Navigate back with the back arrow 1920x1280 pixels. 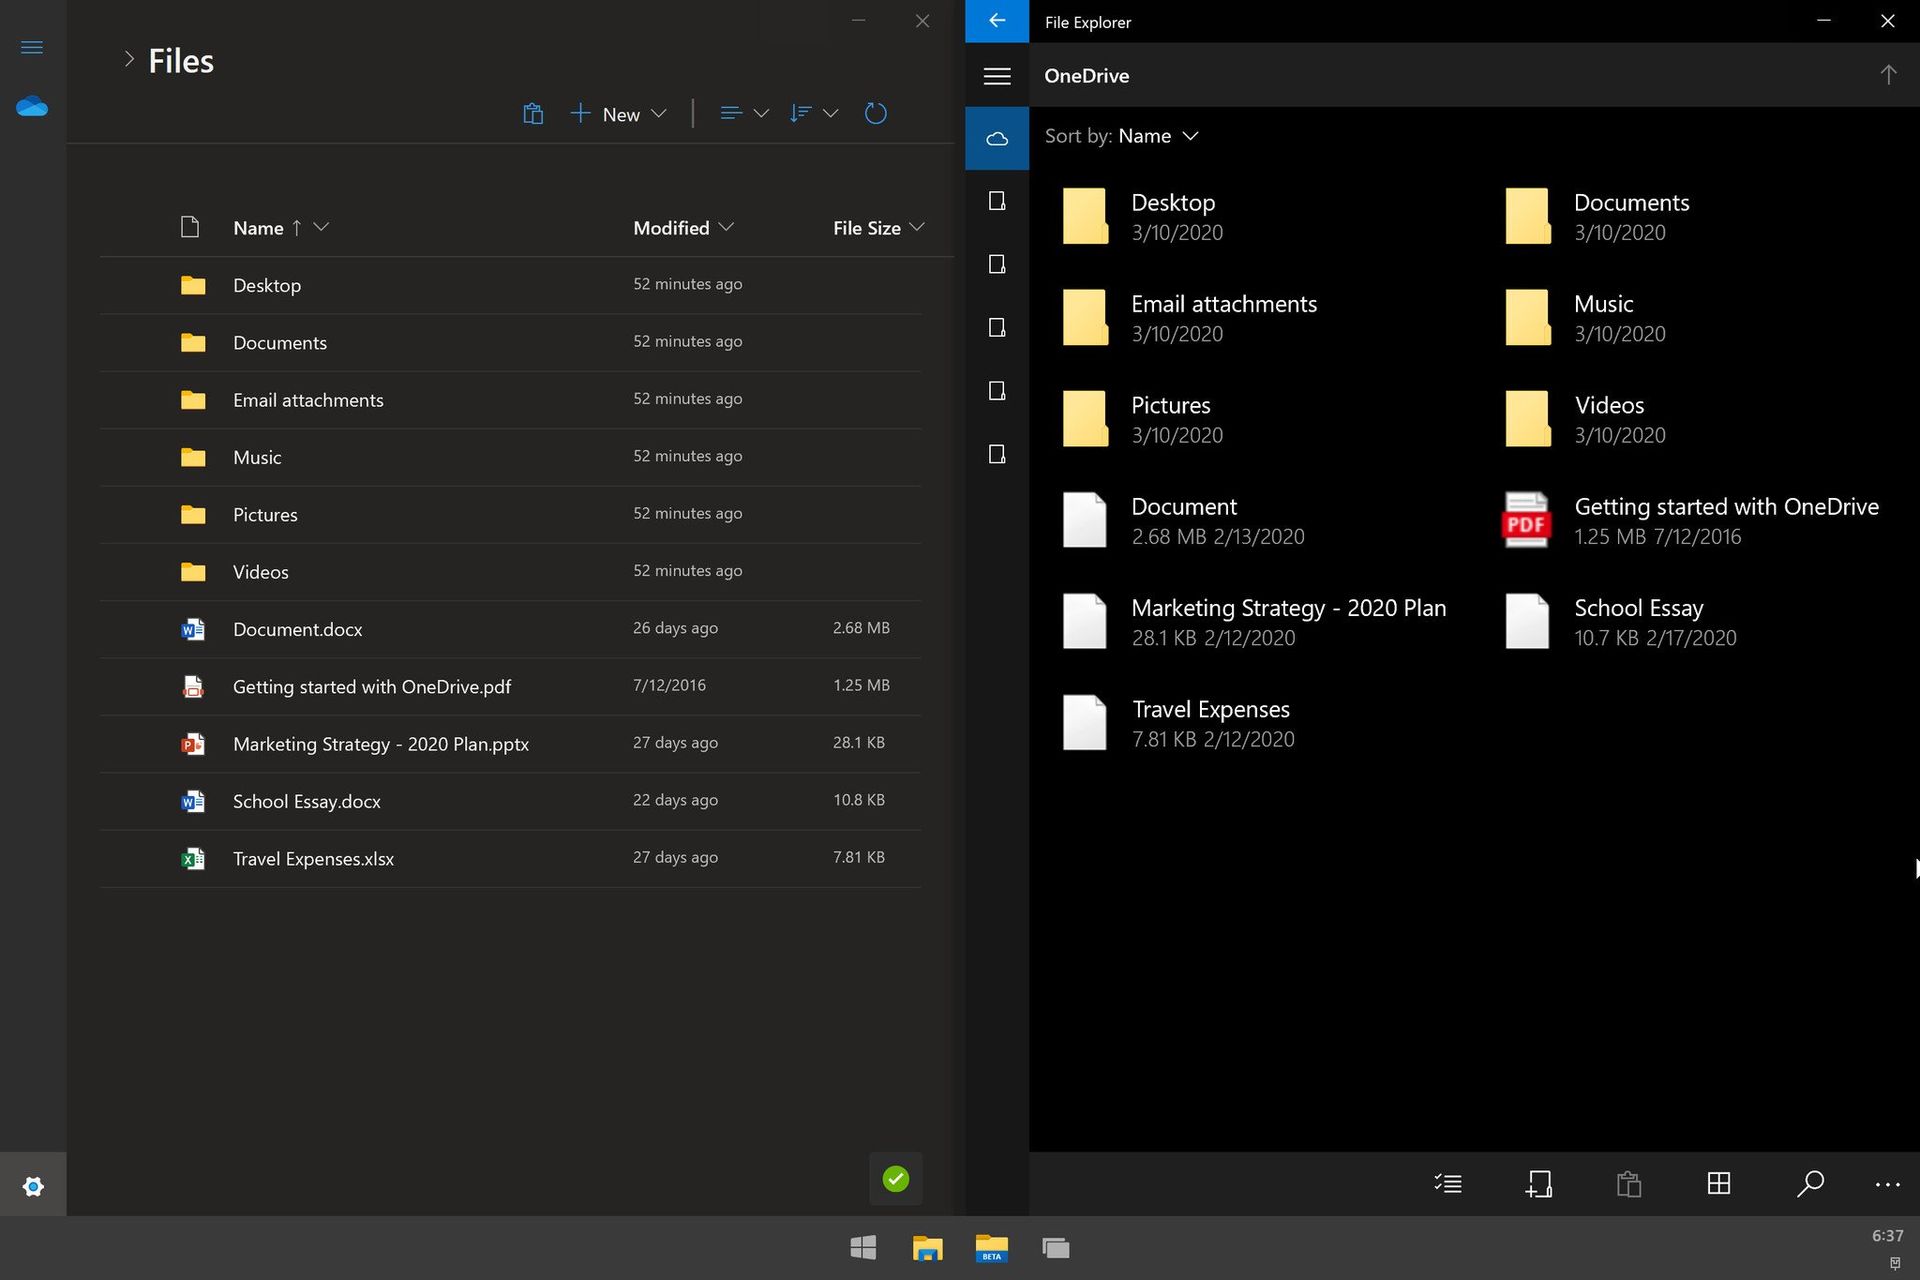pyautogui.click(x=996, y=20)
